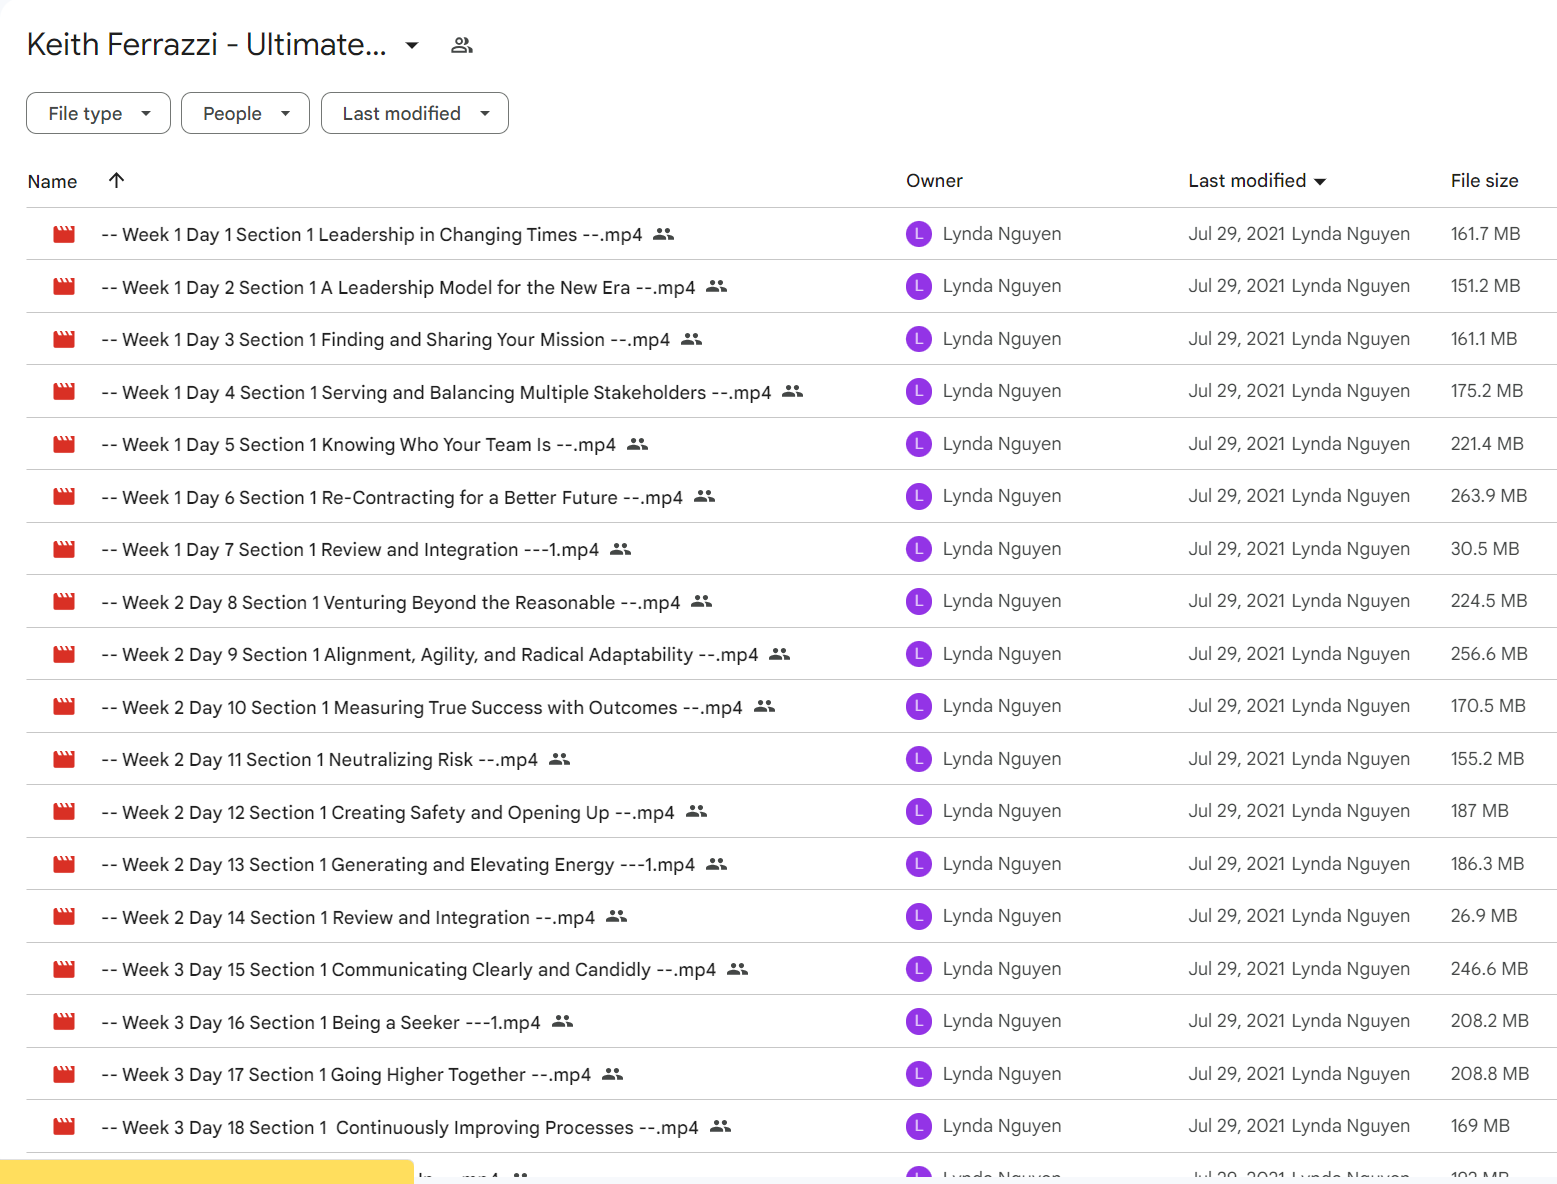Click the 30.5 MB file size cell
This screenshot has width=1557, height=1184.
1485,549
